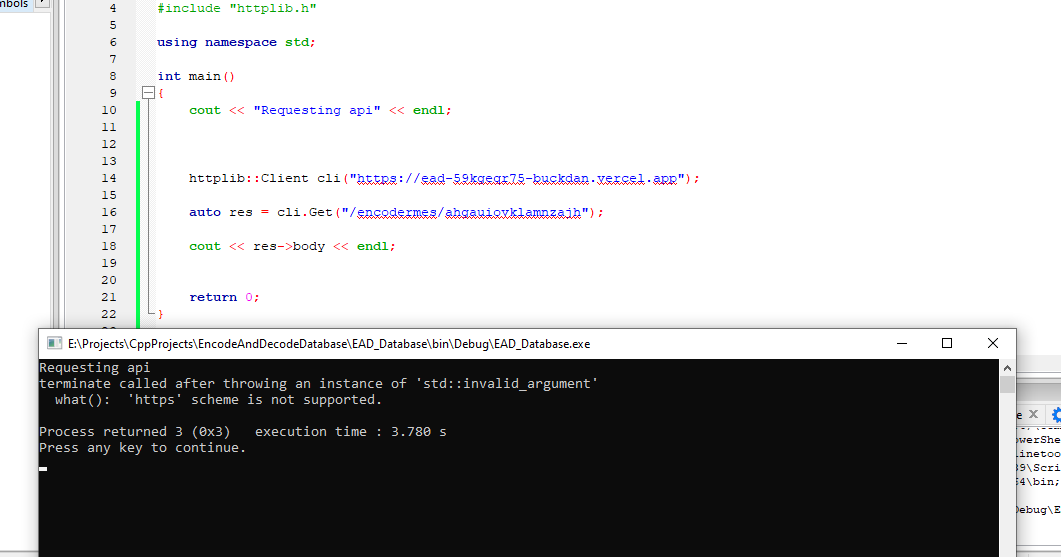Image resolution: width=1061 pixels, height=557 pixels.
Task: Close the EAD_Database.exe console window
Action: (993, 343)
